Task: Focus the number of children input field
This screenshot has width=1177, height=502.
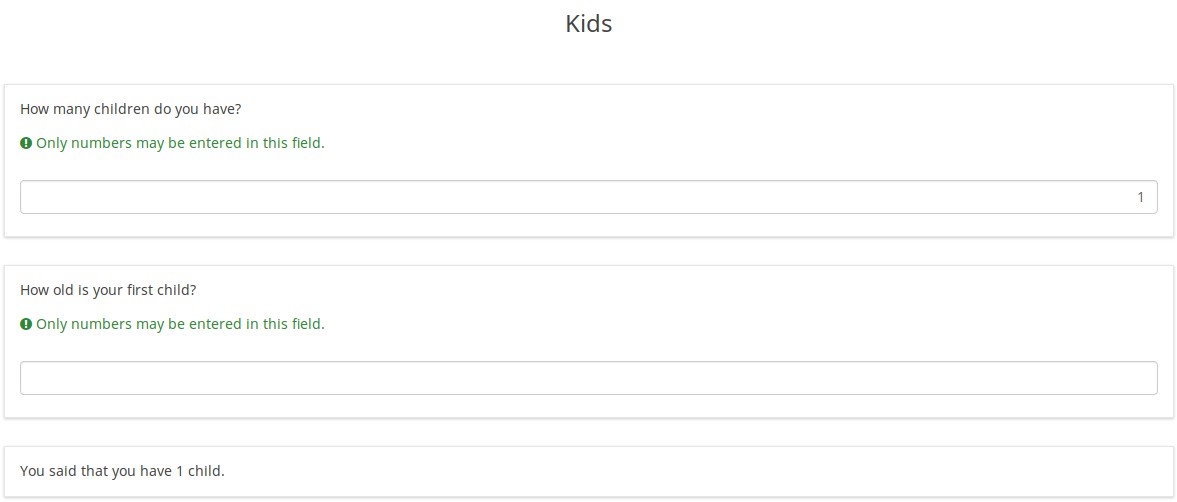Action: coord(588,197)
